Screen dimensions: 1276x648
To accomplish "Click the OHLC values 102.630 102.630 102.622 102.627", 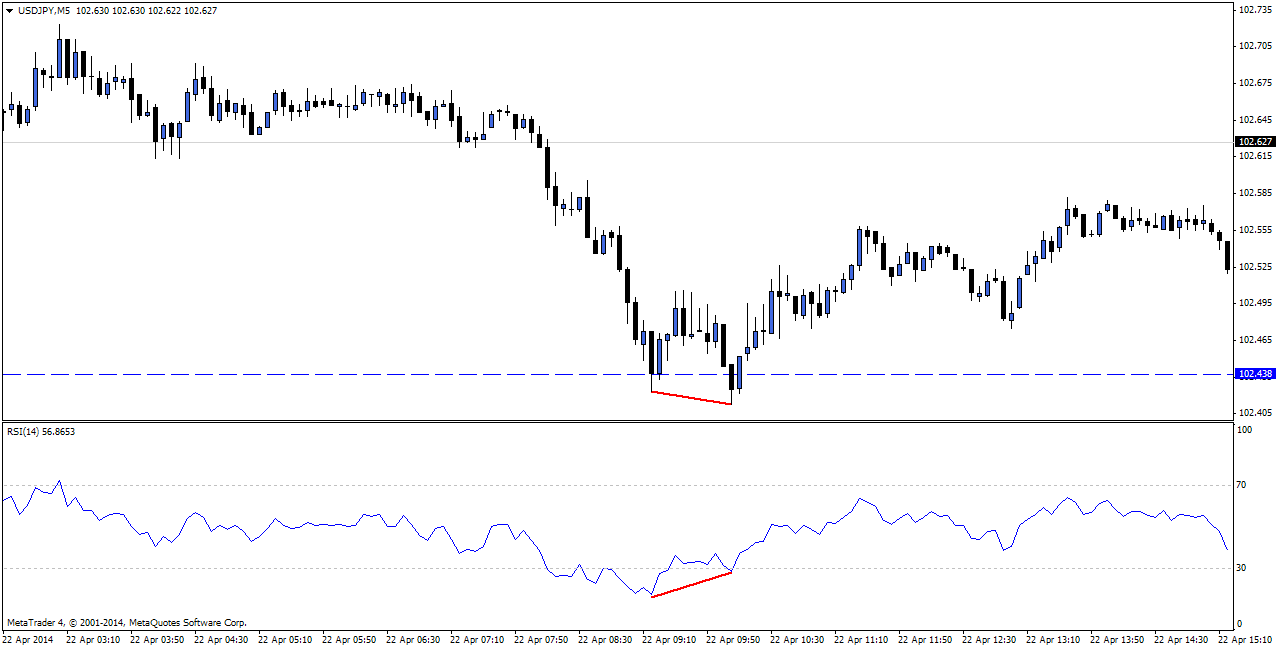I will [146, 10].
